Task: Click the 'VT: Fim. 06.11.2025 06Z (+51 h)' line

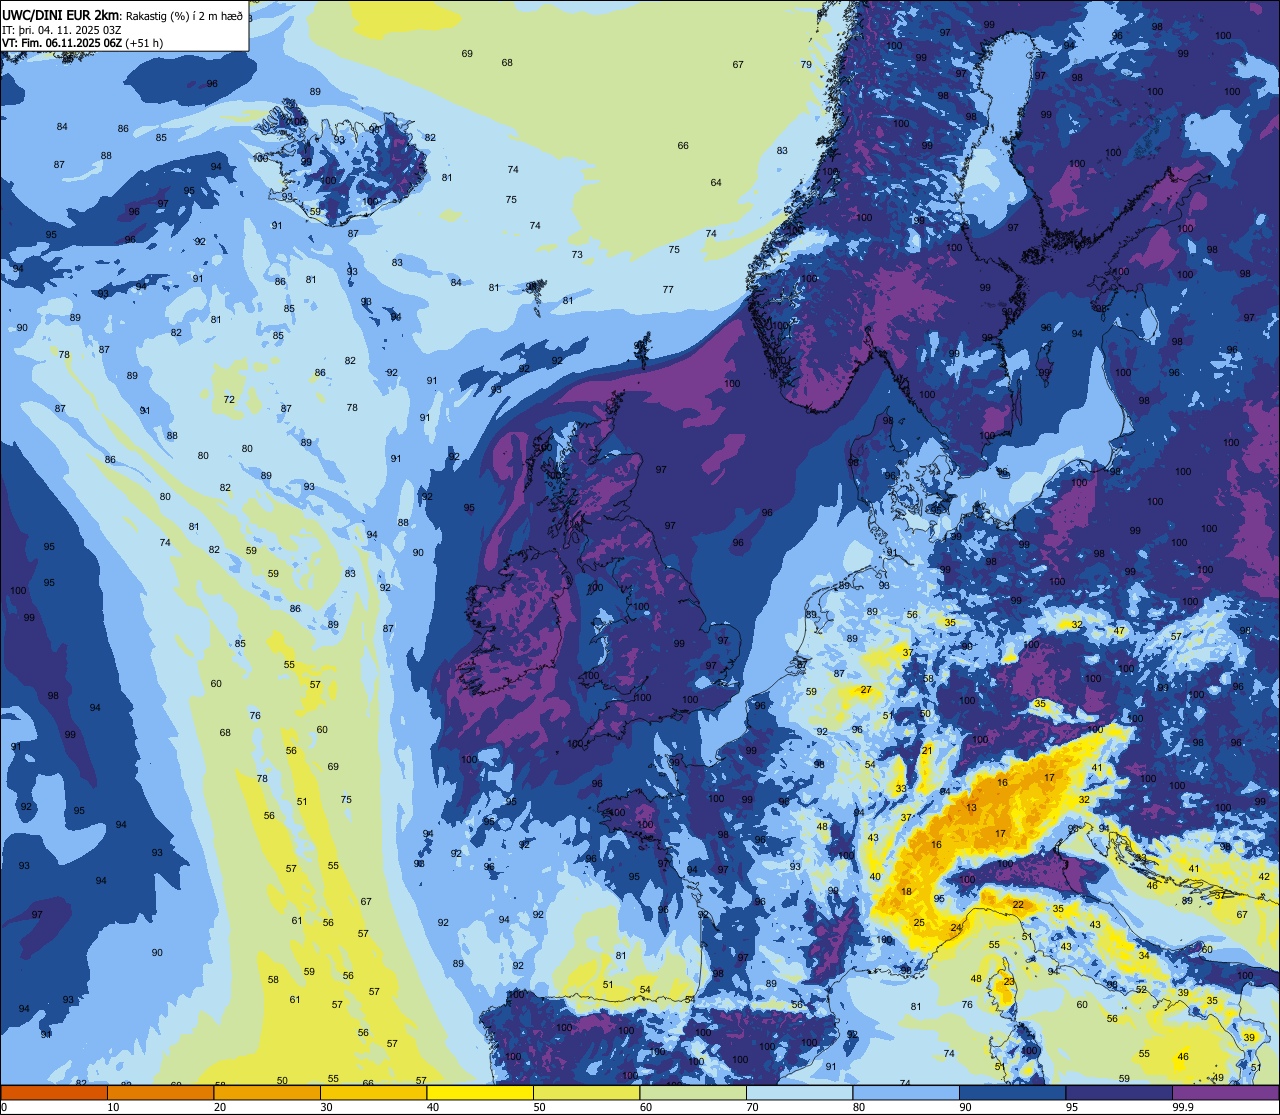Action: pos(83,43)
